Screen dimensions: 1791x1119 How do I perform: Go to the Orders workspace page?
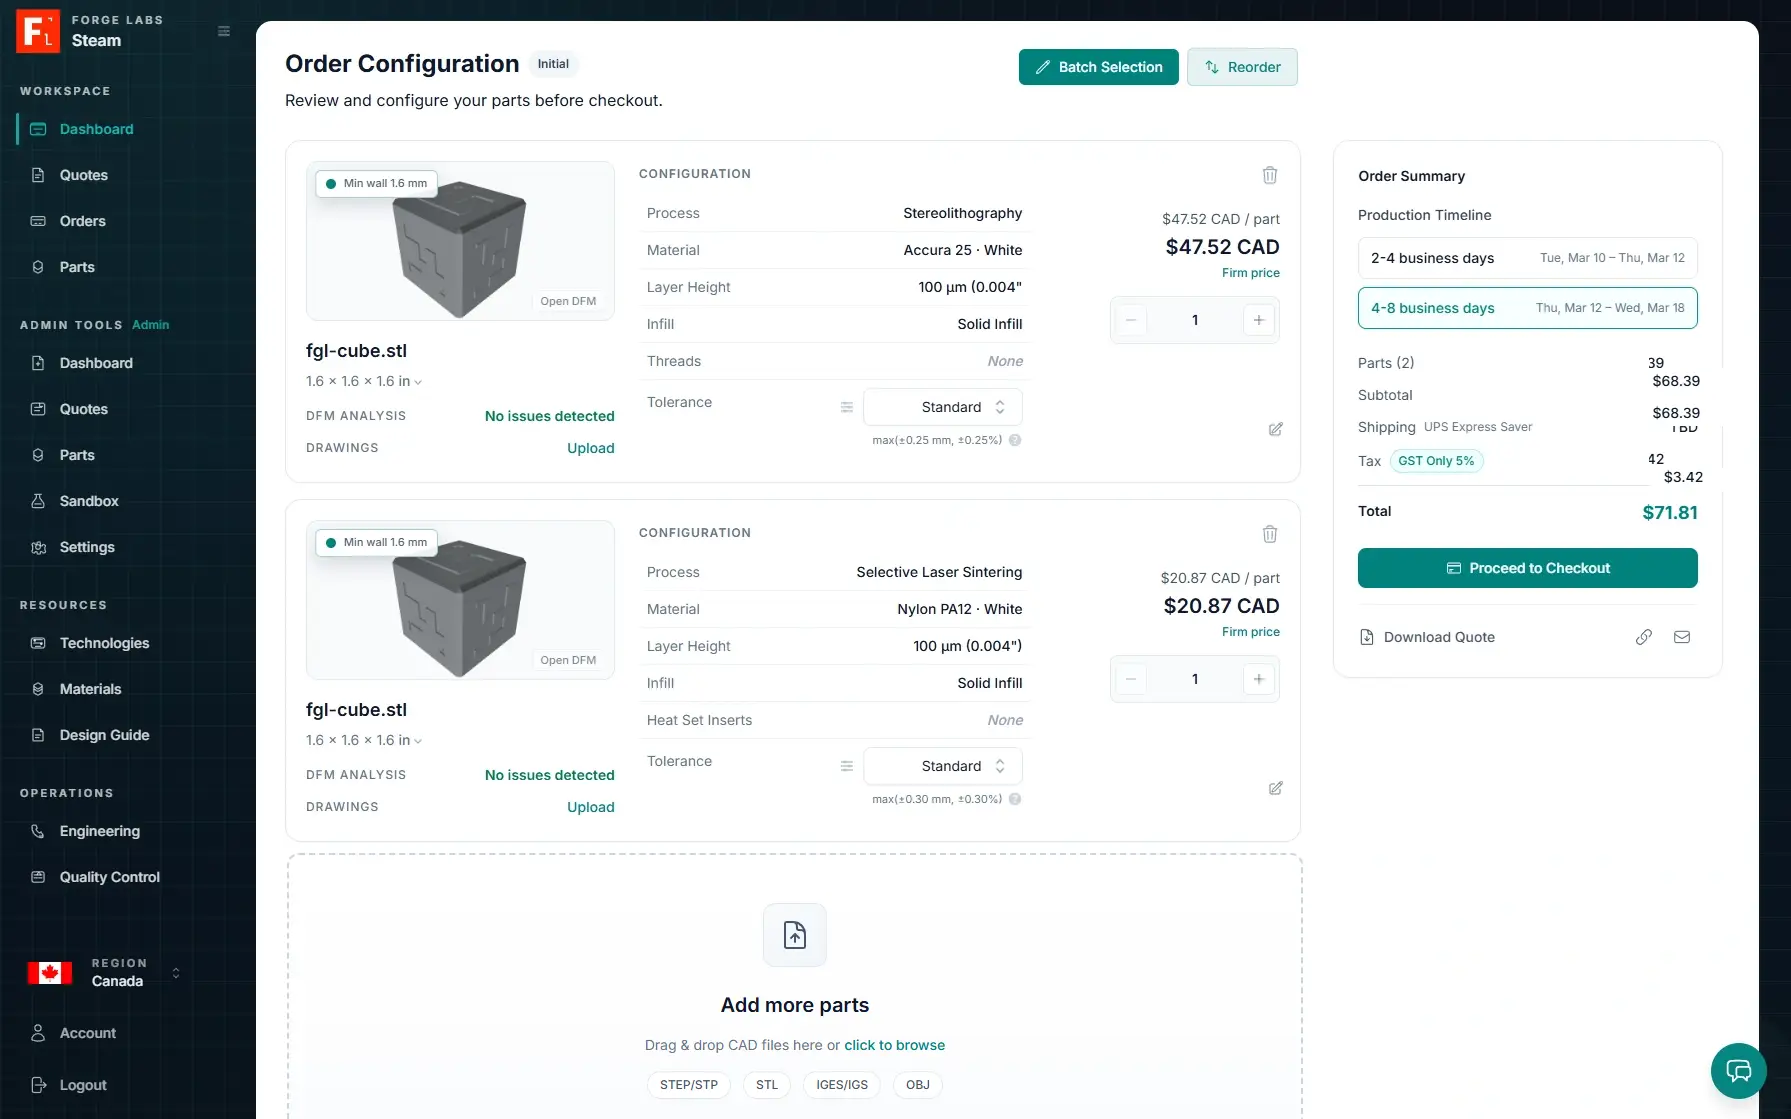click(x=83, y=221)
